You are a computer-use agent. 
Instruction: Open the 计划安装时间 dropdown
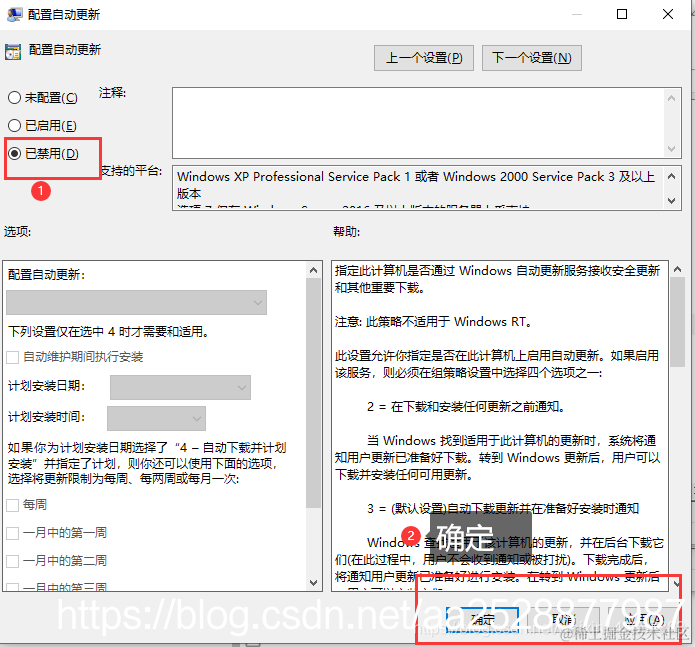(156, 418)
